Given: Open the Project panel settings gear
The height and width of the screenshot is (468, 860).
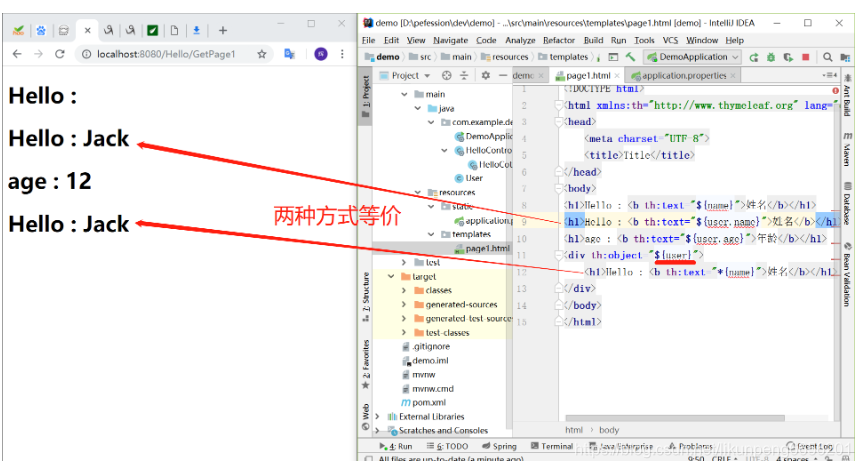Looking at the screenshot, I should 485,75.
